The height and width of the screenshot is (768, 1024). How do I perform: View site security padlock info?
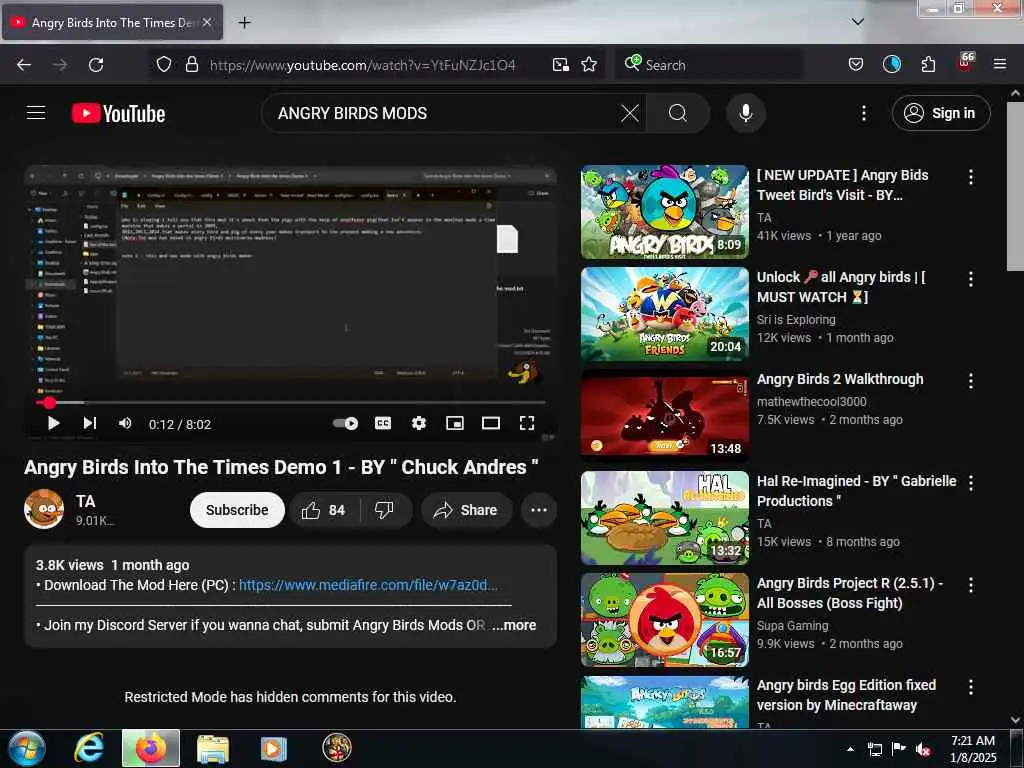191,64
